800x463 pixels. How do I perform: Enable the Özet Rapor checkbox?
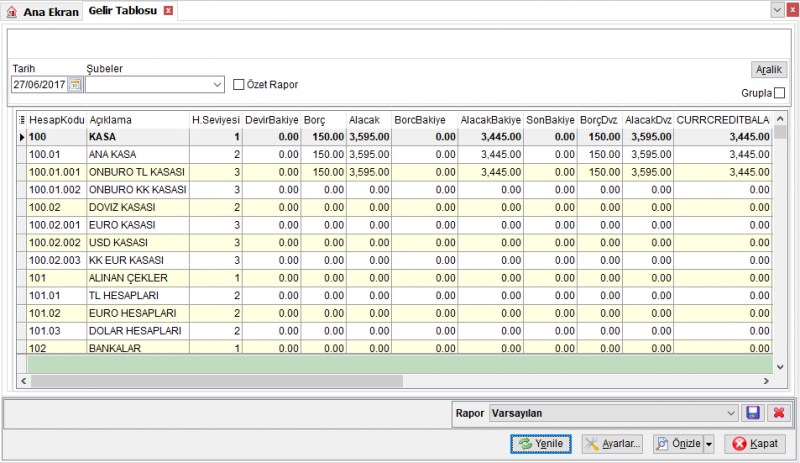point(238,85)
